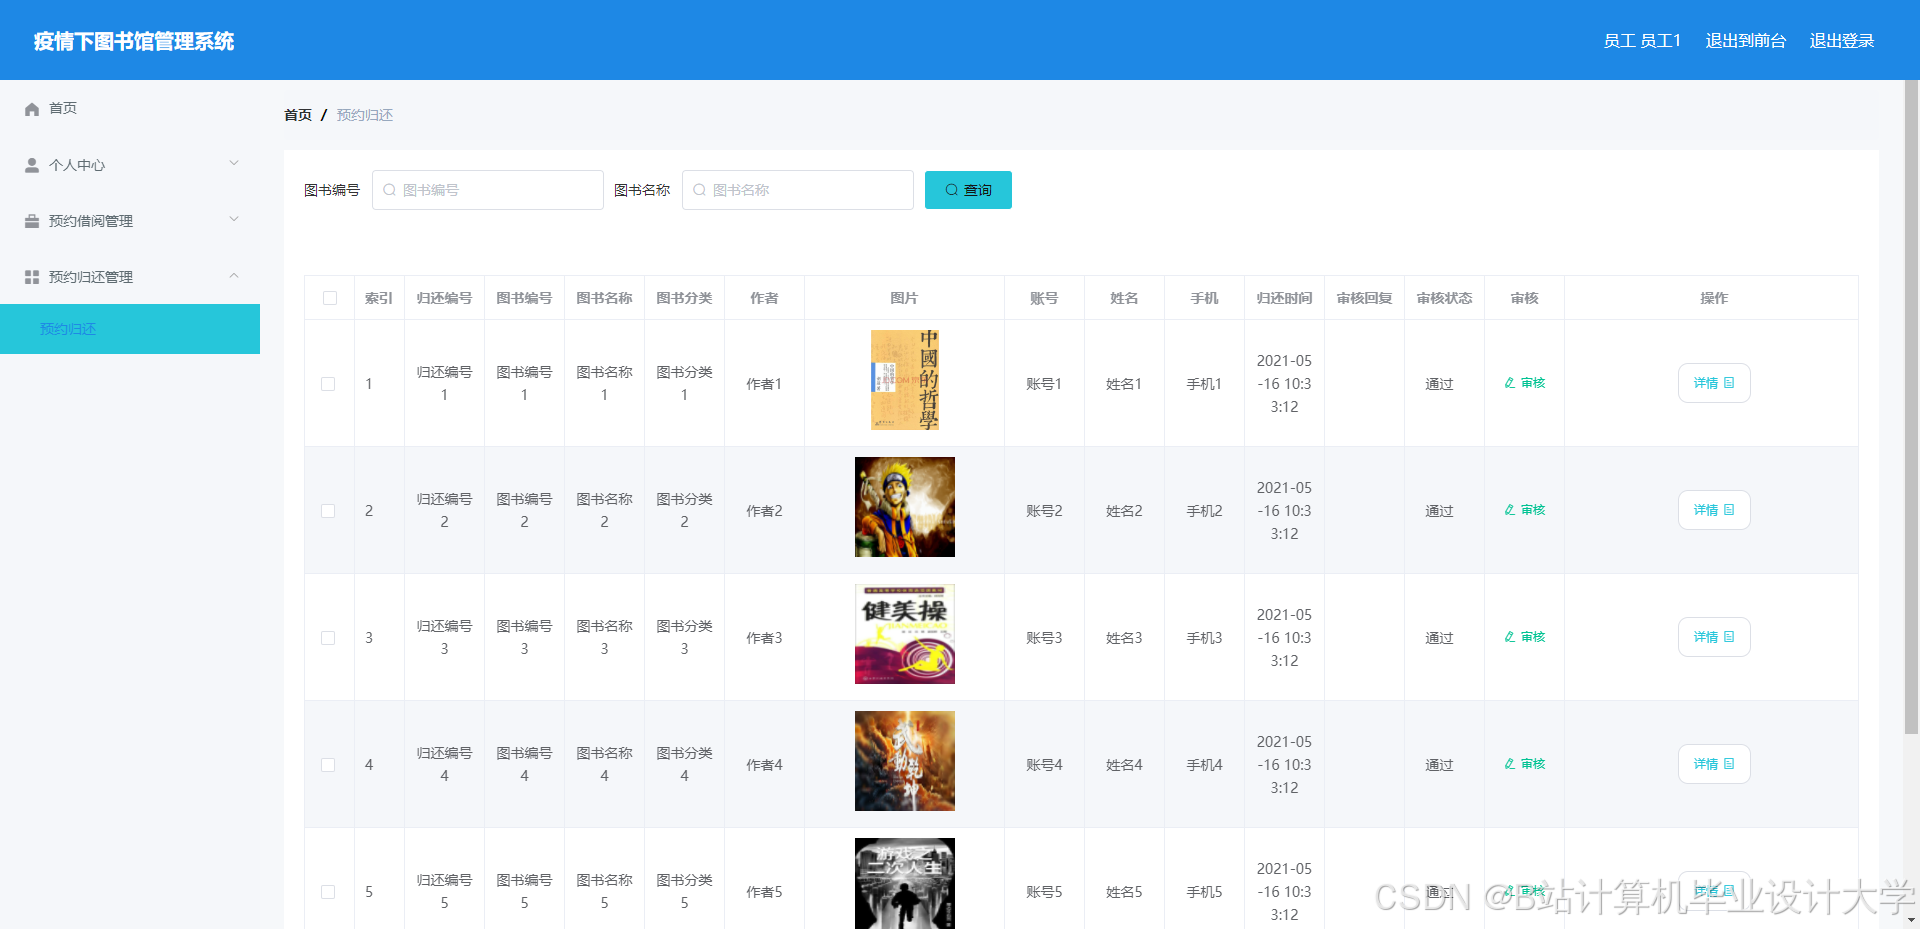1920x929 pixels.
Task: Check the checkbox for row 5
Action: coord(328,892)
